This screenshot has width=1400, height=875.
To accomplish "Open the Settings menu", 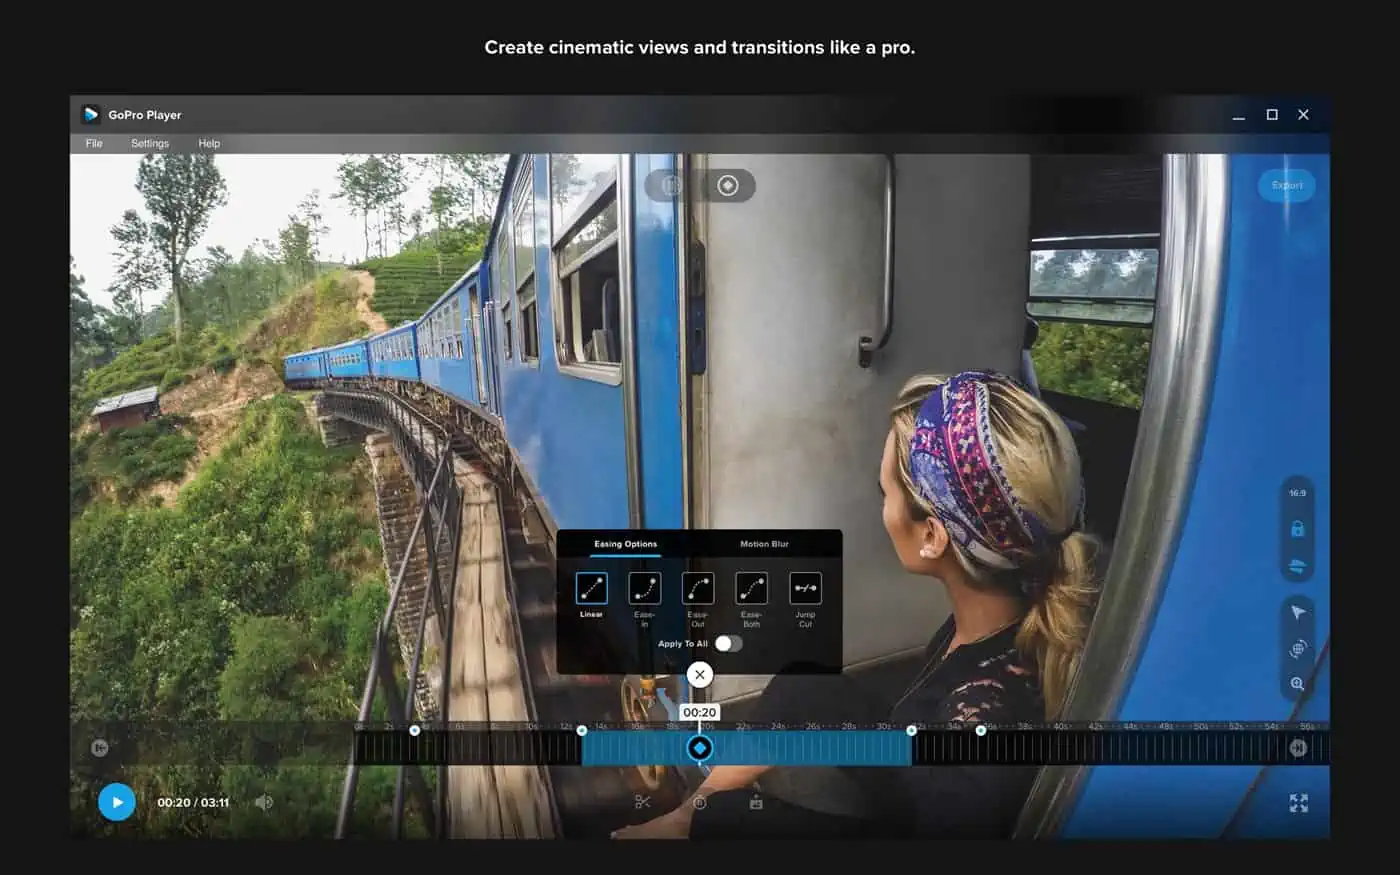I will pyautogui.click(x=150, y=143).
